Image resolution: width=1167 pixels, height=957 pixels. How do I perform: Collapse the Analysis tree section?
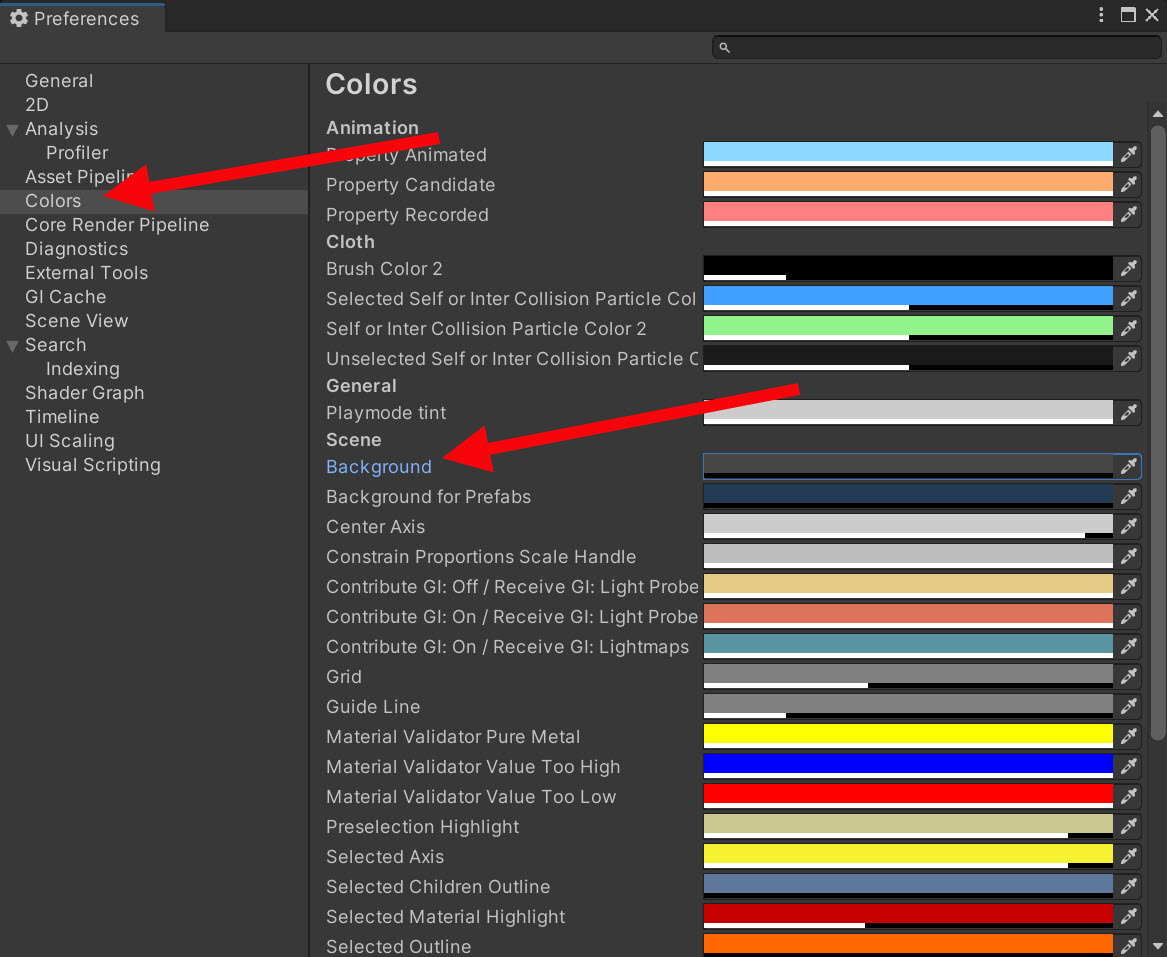(13, 129)
